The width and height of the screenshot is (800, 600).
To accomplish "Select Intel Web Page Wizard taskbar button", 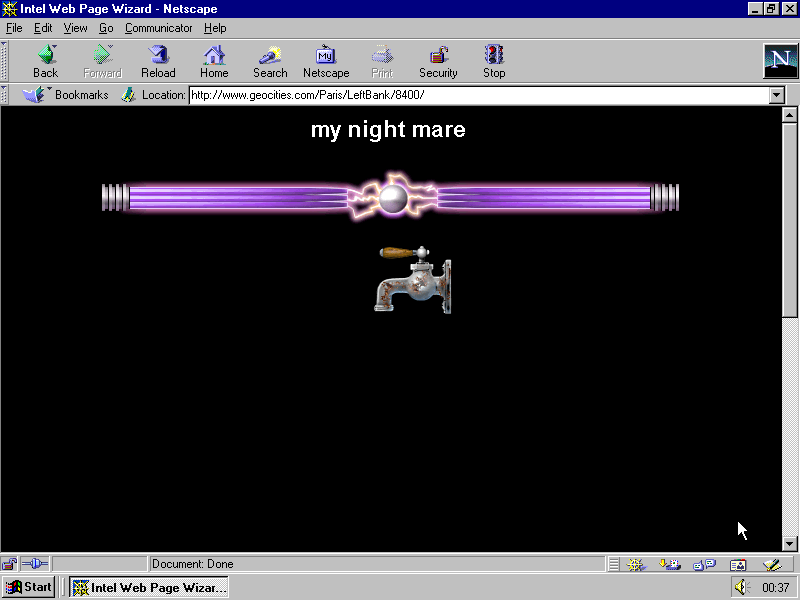I will point(149,587).
